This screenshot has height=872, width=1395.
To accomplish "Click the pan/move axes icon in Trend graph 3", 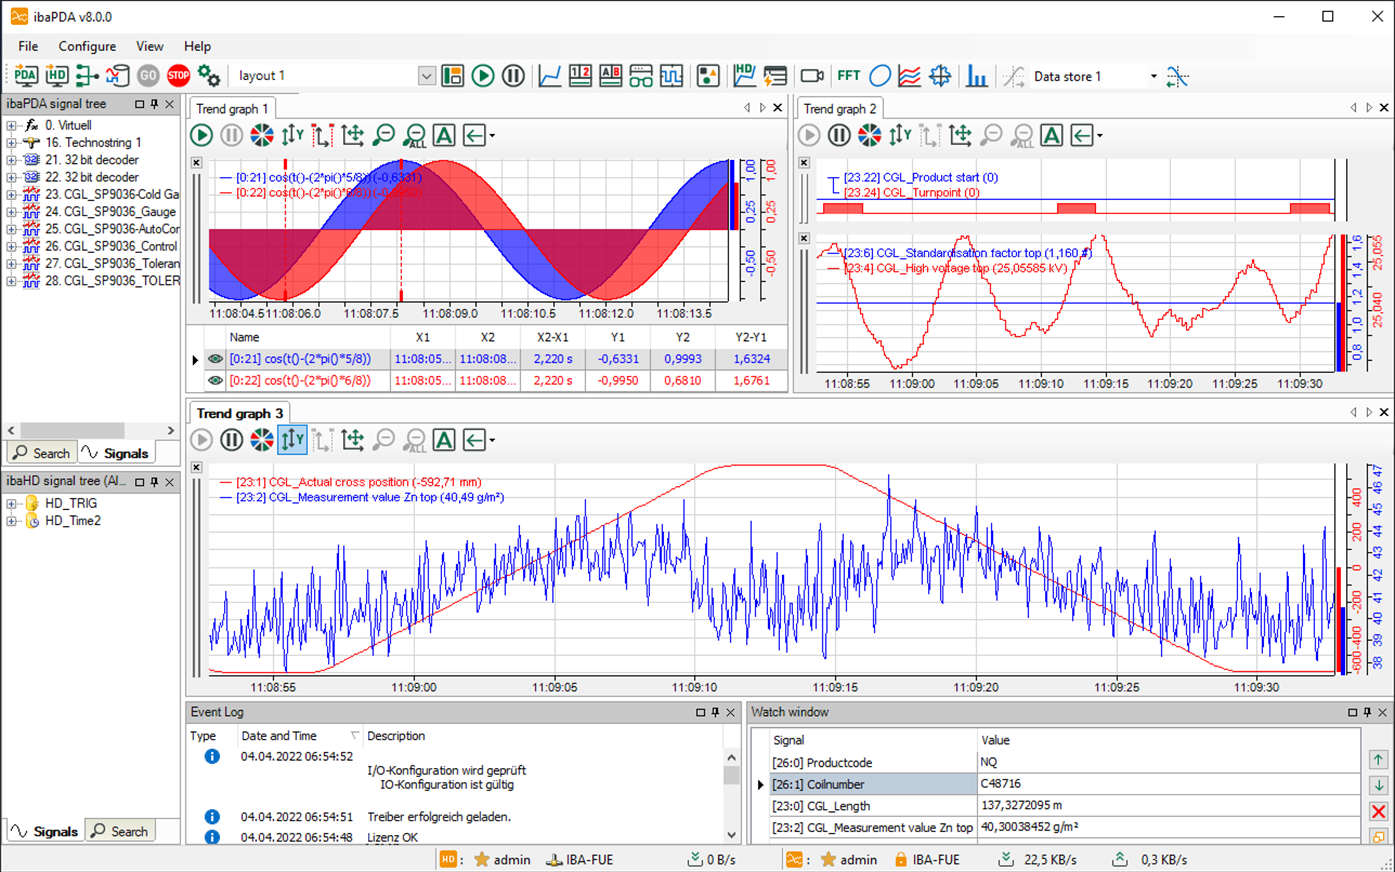I will click(352, 439).
